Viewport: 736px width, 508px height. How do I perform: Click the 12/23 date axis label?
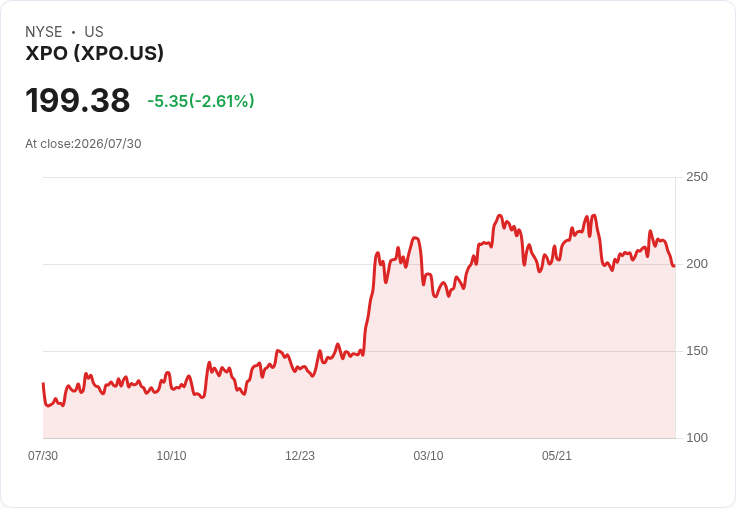point(300,456)
